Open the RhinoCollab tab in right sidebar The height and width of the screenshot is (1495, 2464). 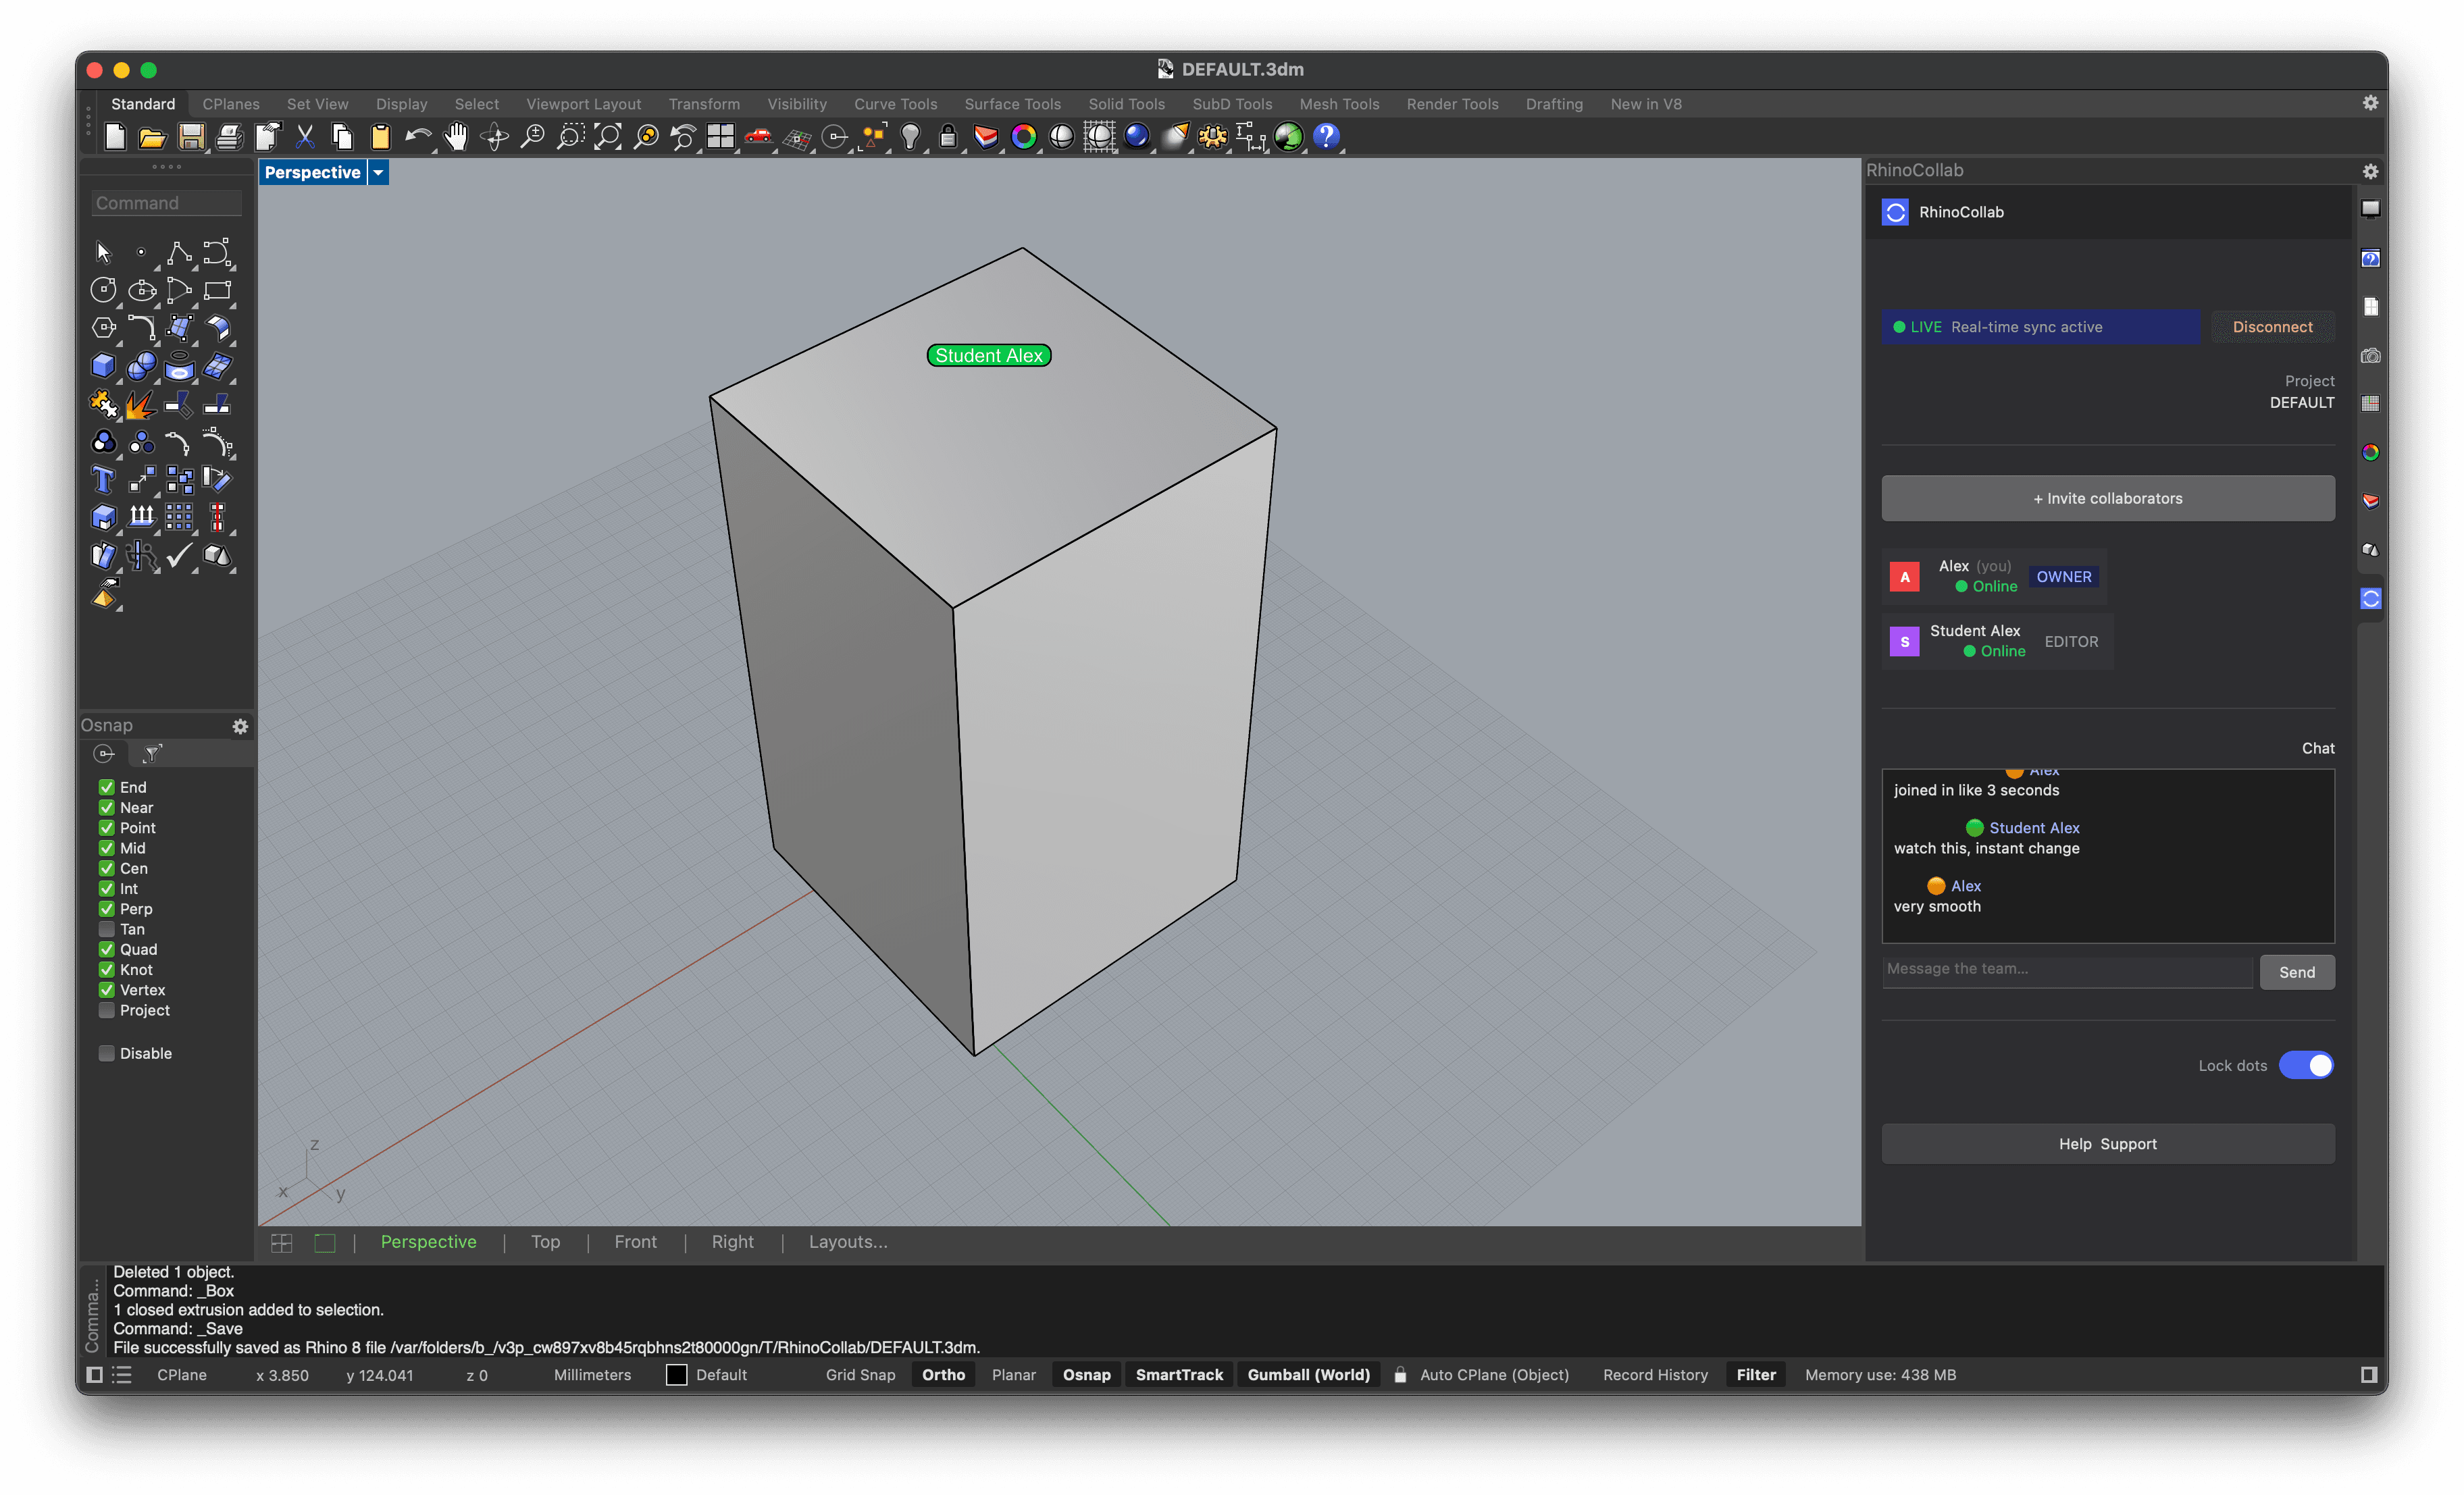coord(2370,598)
